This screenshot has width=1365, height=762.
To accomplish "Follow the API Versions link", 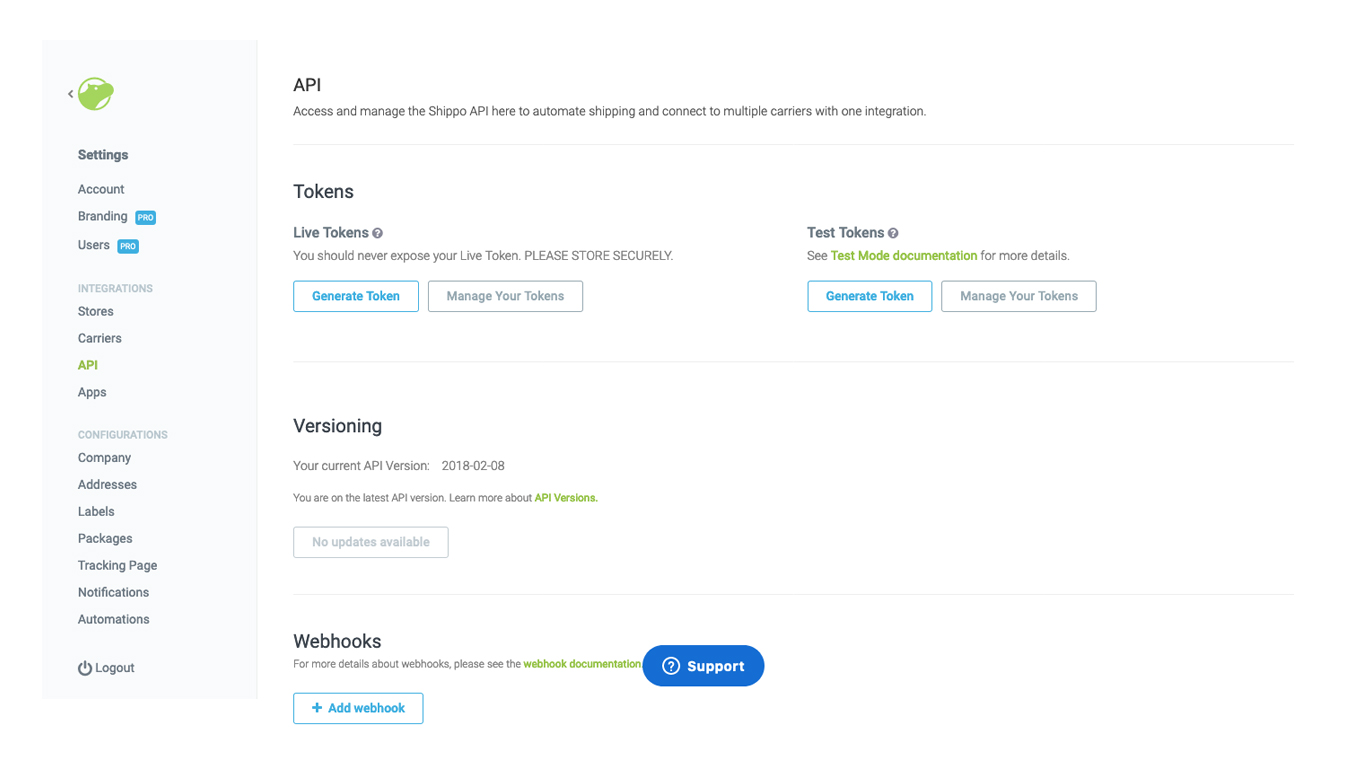I will (566, 498).
